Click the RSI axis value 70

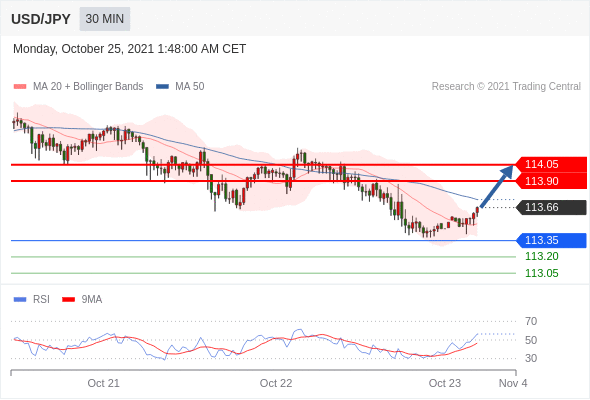(531, 321)
